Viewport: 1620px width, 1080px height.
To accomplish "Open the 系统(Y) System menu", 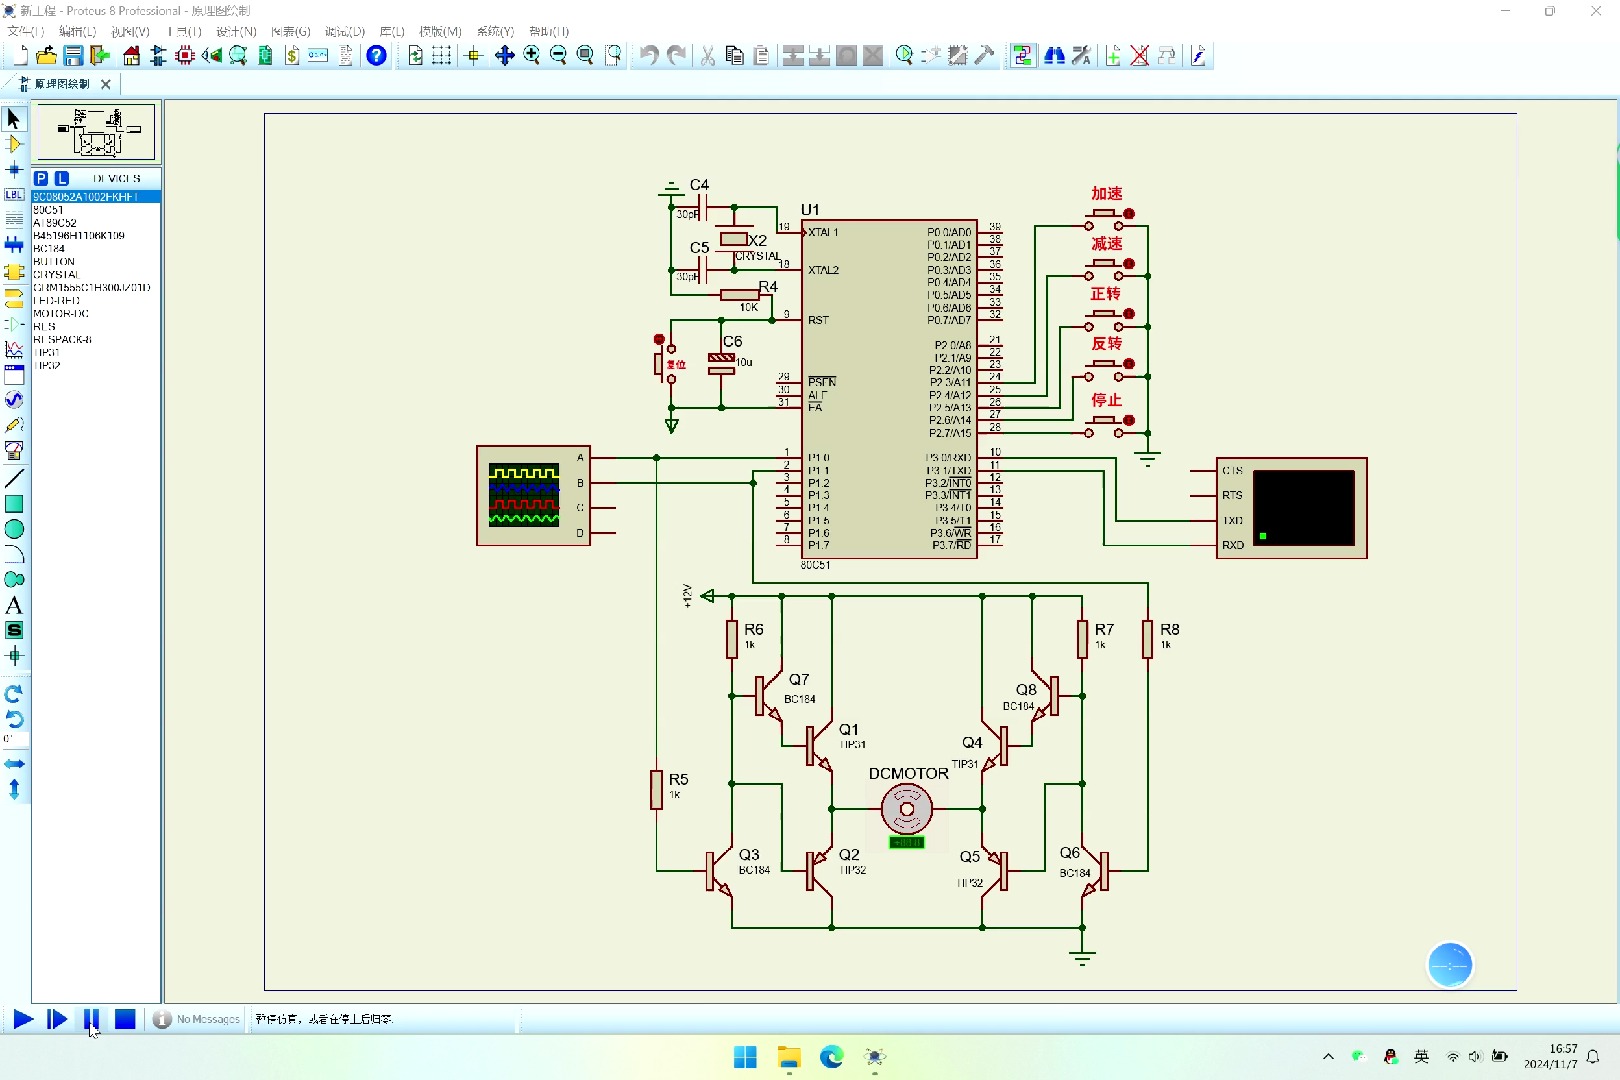I will (495, 32).
